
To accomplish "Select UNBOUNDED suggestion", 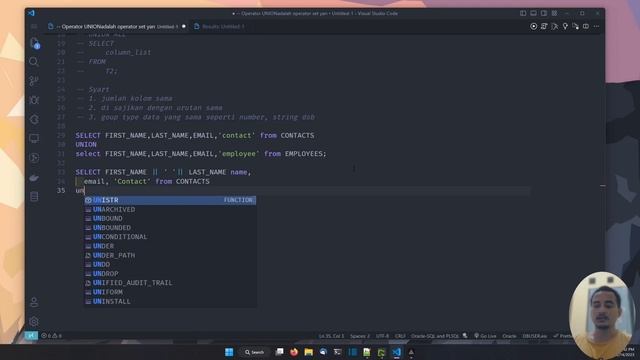I will tap(170, 228).
